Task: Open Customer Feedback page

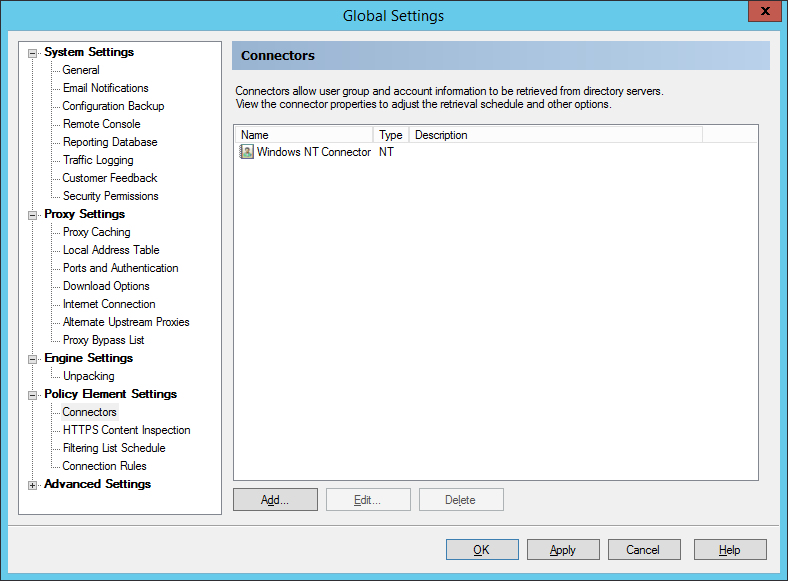Action: [110, 178]
